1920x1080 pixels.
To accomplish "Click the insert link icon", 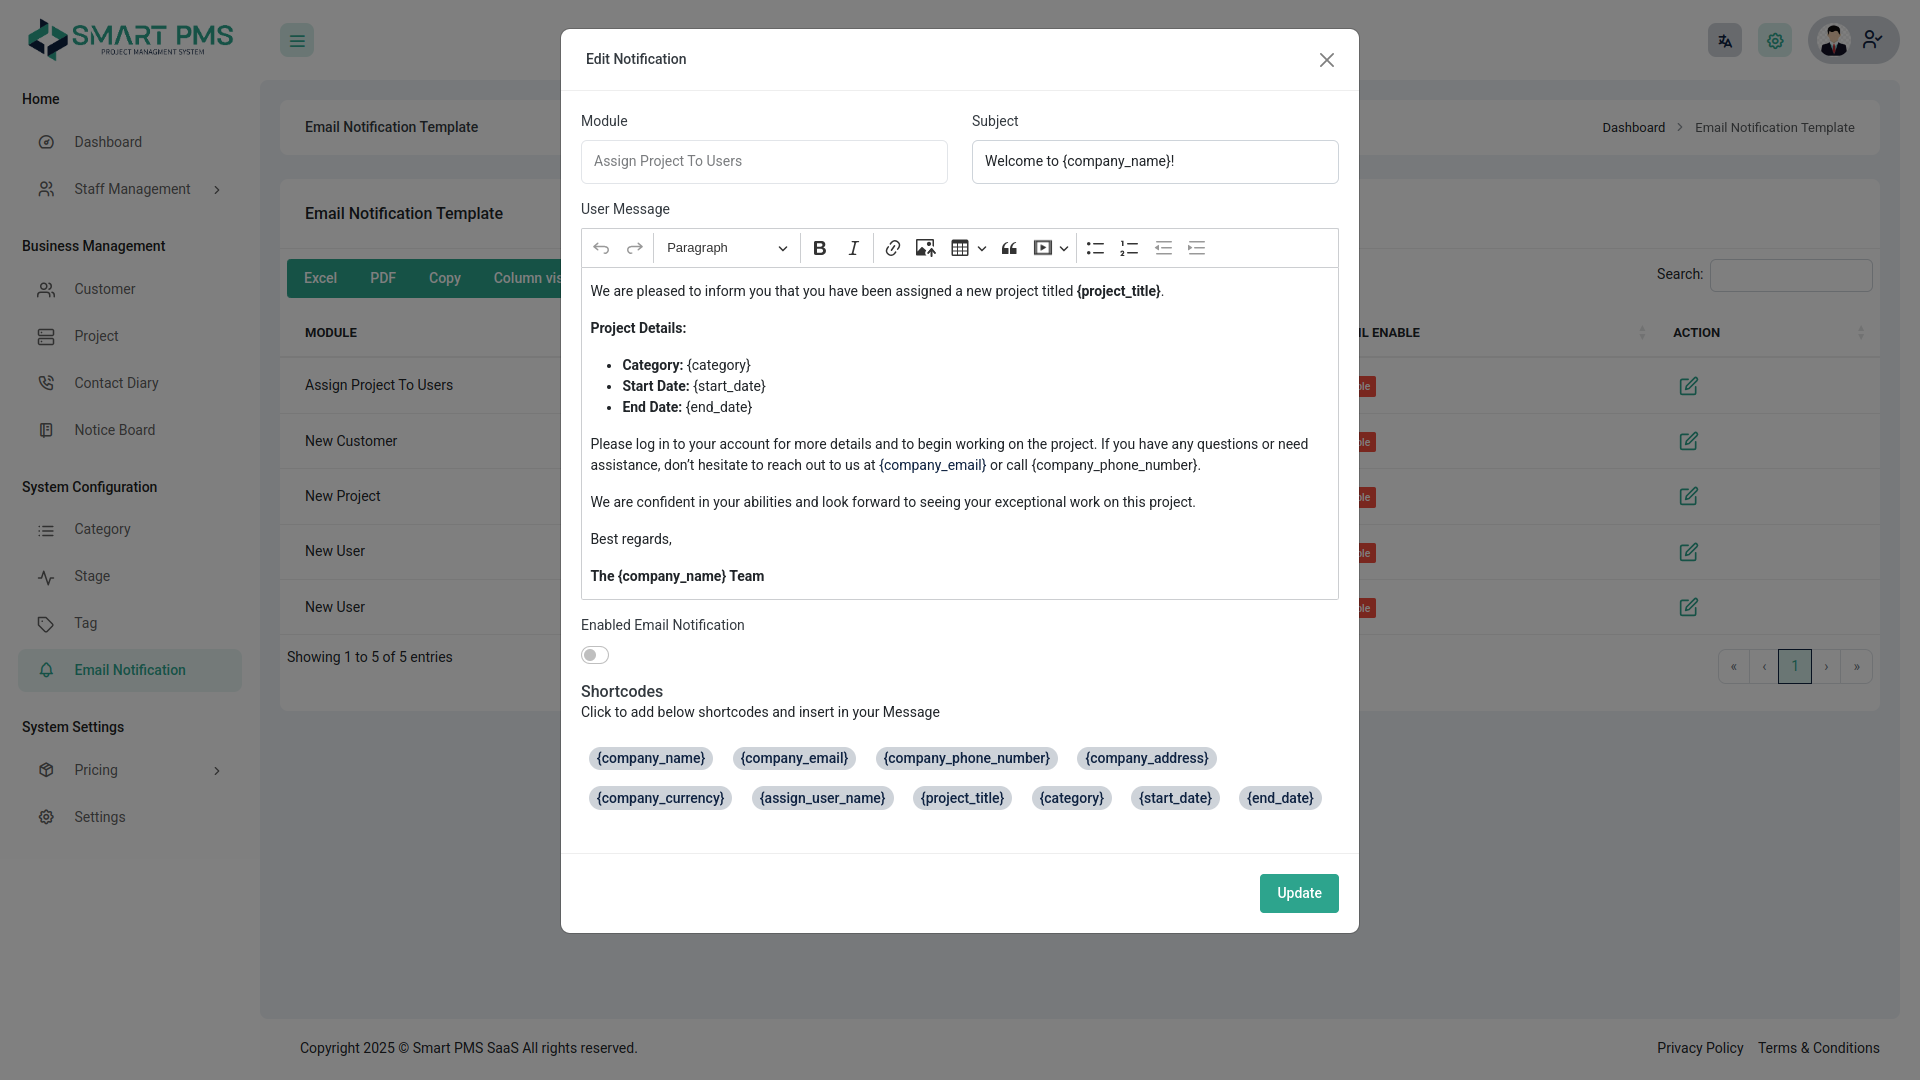I will pyautogui.click(x=893, y=248).
